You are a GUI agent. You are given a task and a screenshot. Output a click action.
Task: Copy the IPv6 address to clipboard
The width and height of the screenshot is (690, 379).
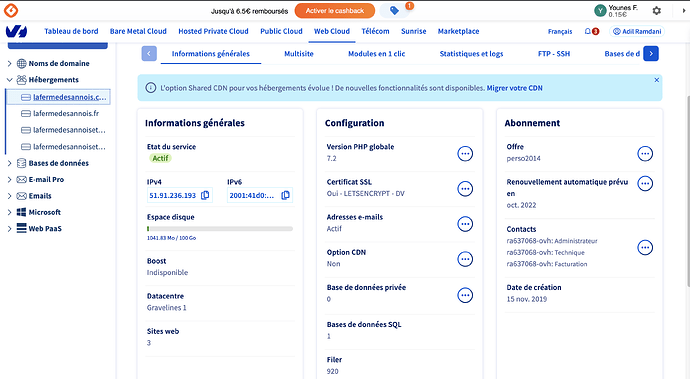point(285,195)
